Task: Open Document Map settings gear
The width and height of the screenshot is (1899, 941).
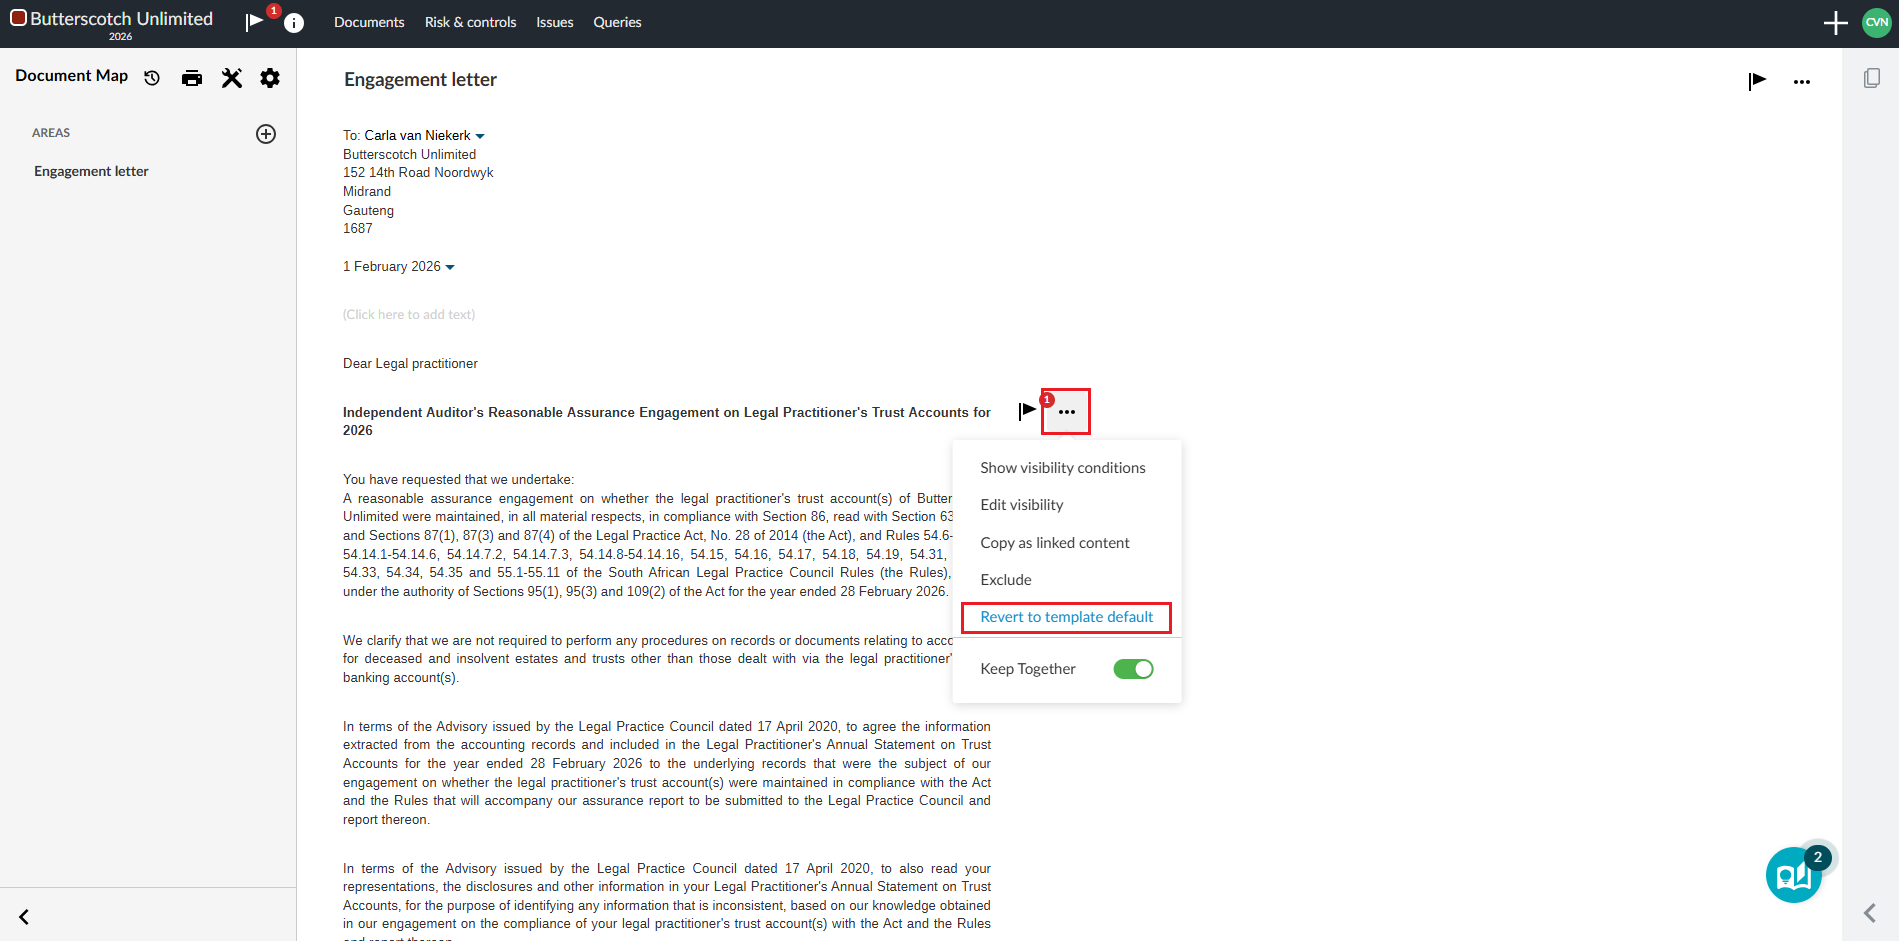Action: [x=270, y=78]
